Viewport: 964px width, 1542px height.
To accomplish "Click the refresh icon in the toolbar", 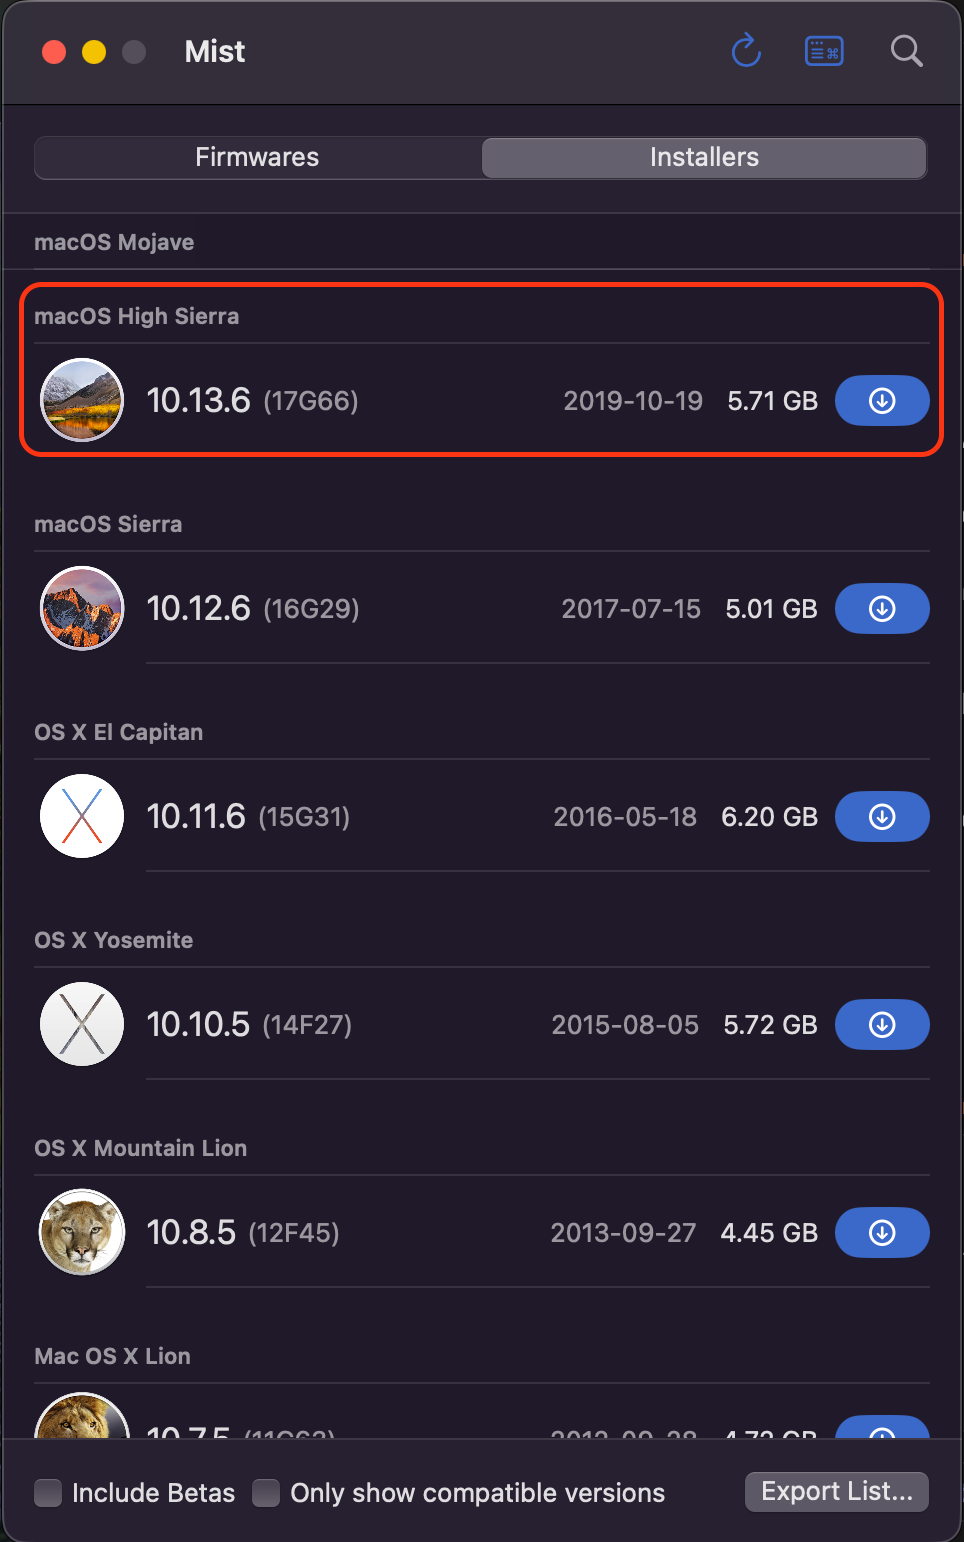I will (x=746, y=51).
